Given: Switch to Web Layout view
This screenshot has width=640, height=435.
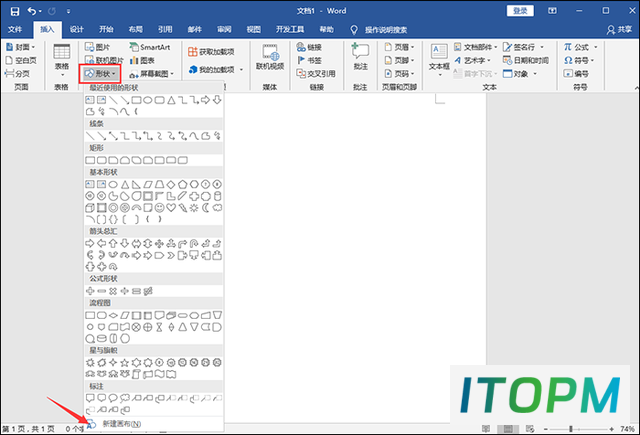Looking at the screenshot, I should [x=530, y=429].
